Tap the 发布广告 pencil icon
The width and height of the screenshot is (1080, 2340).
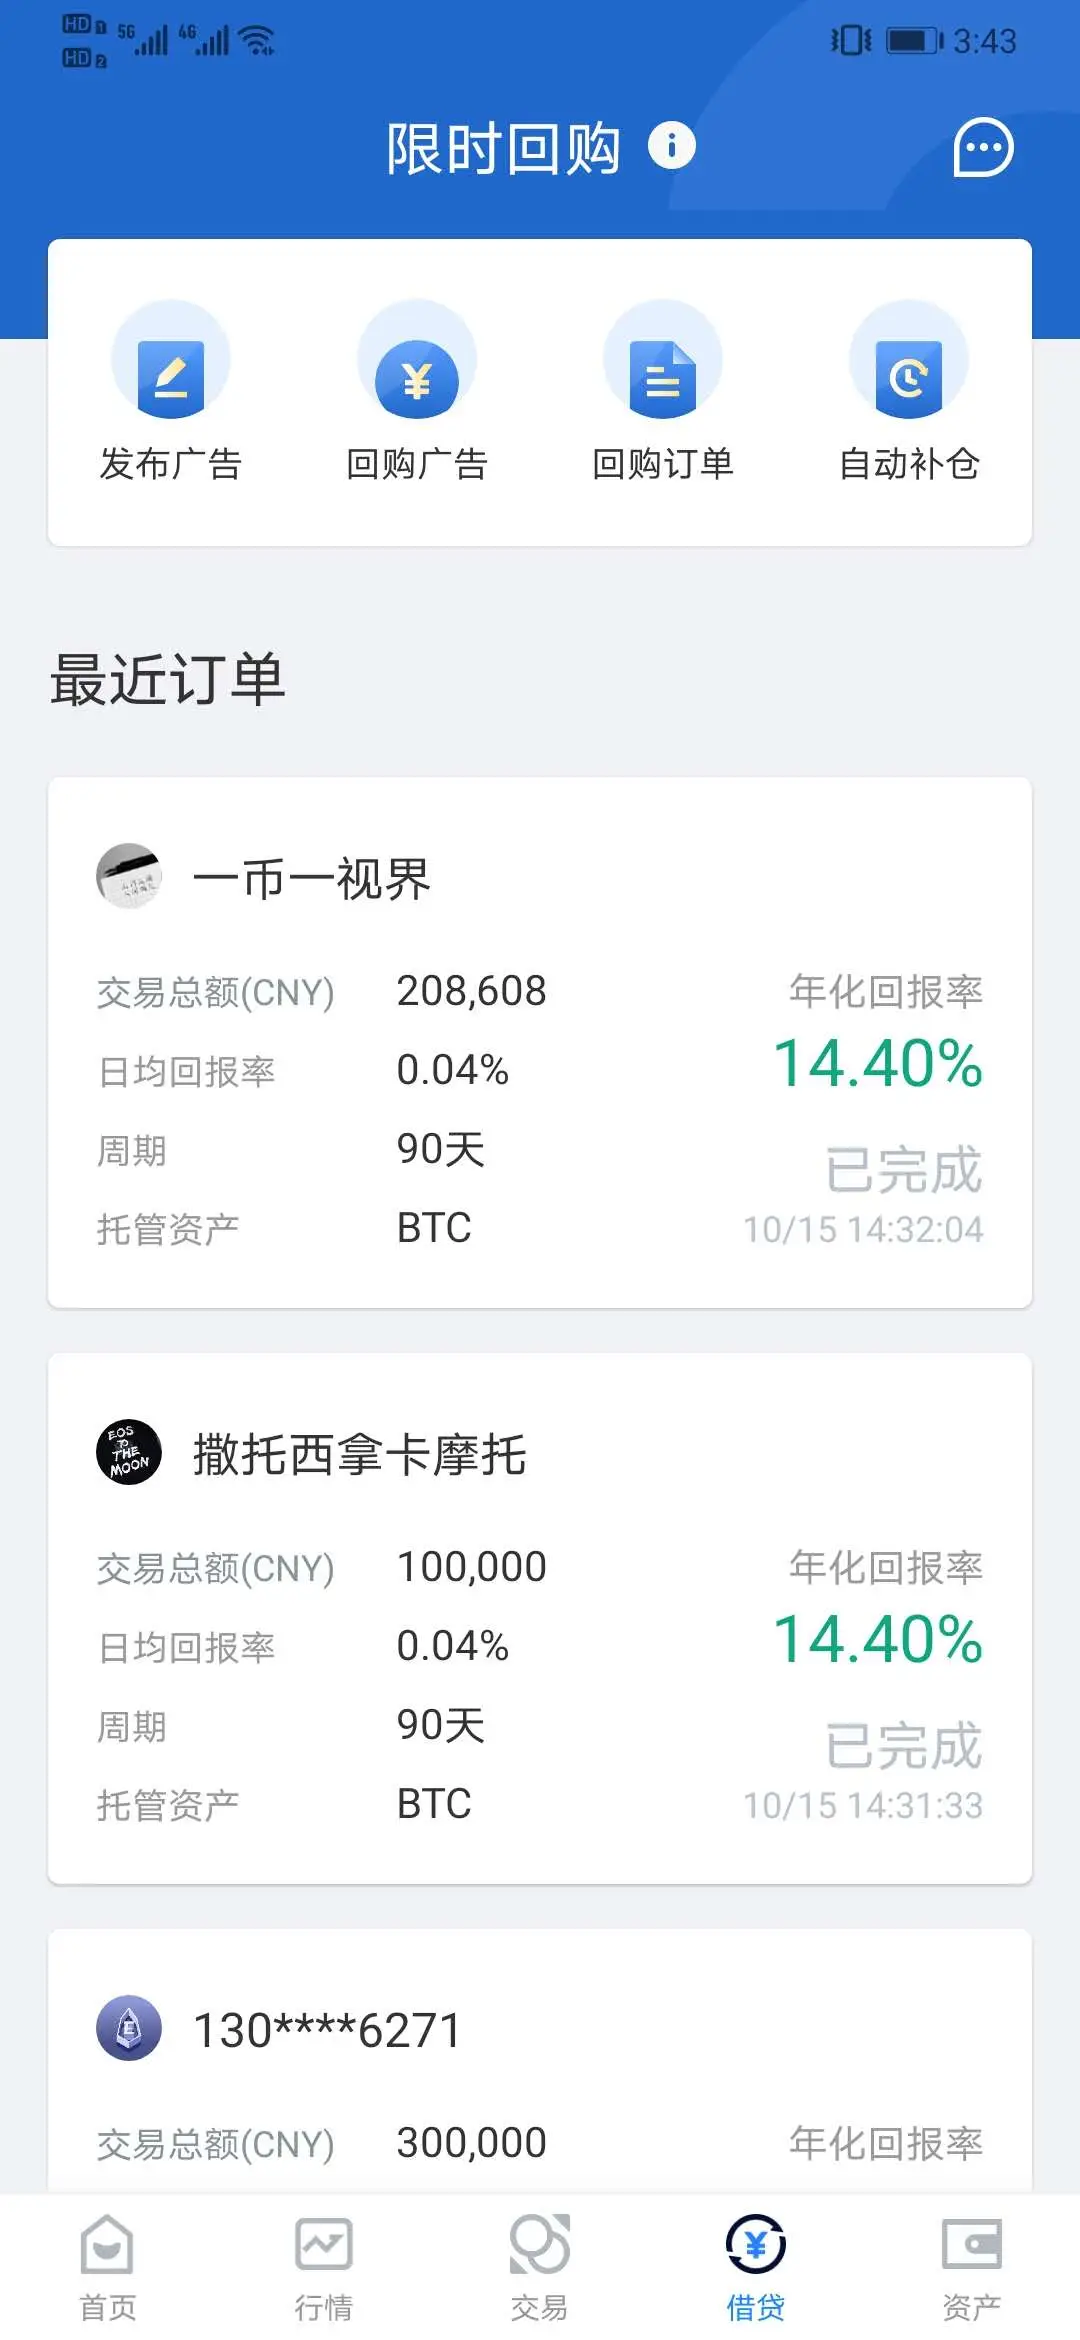pos(171,378)
